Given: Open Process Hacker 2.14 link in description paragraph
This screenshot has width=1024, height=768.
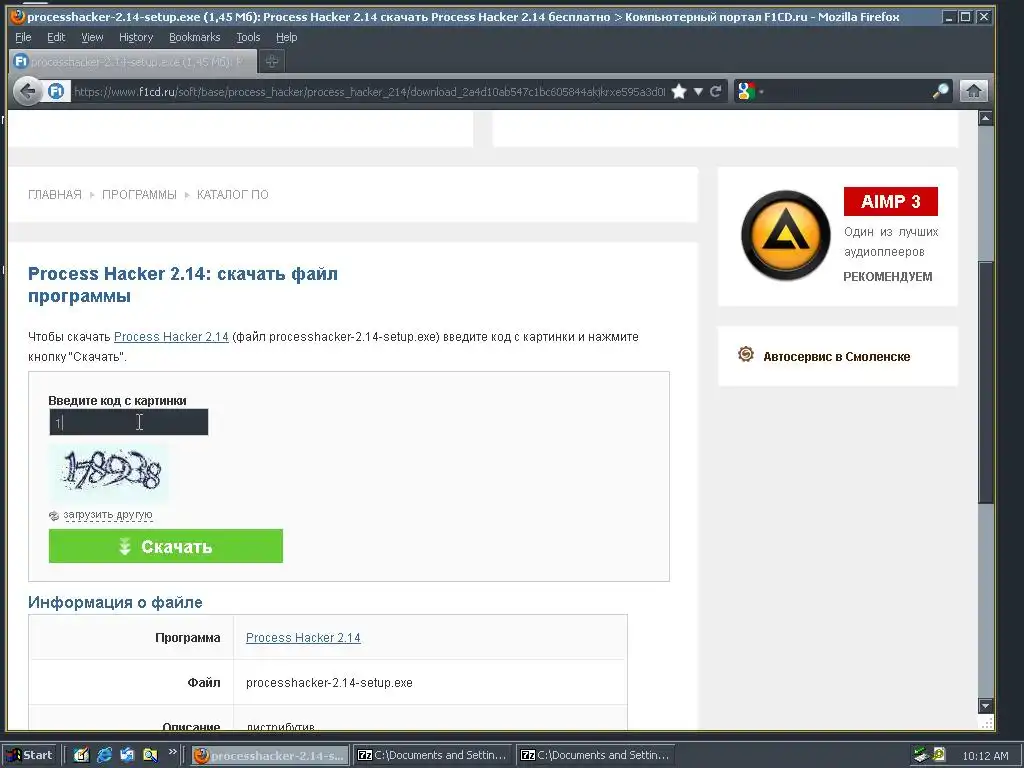Looking at the screenshot, I should coord(171,337).
